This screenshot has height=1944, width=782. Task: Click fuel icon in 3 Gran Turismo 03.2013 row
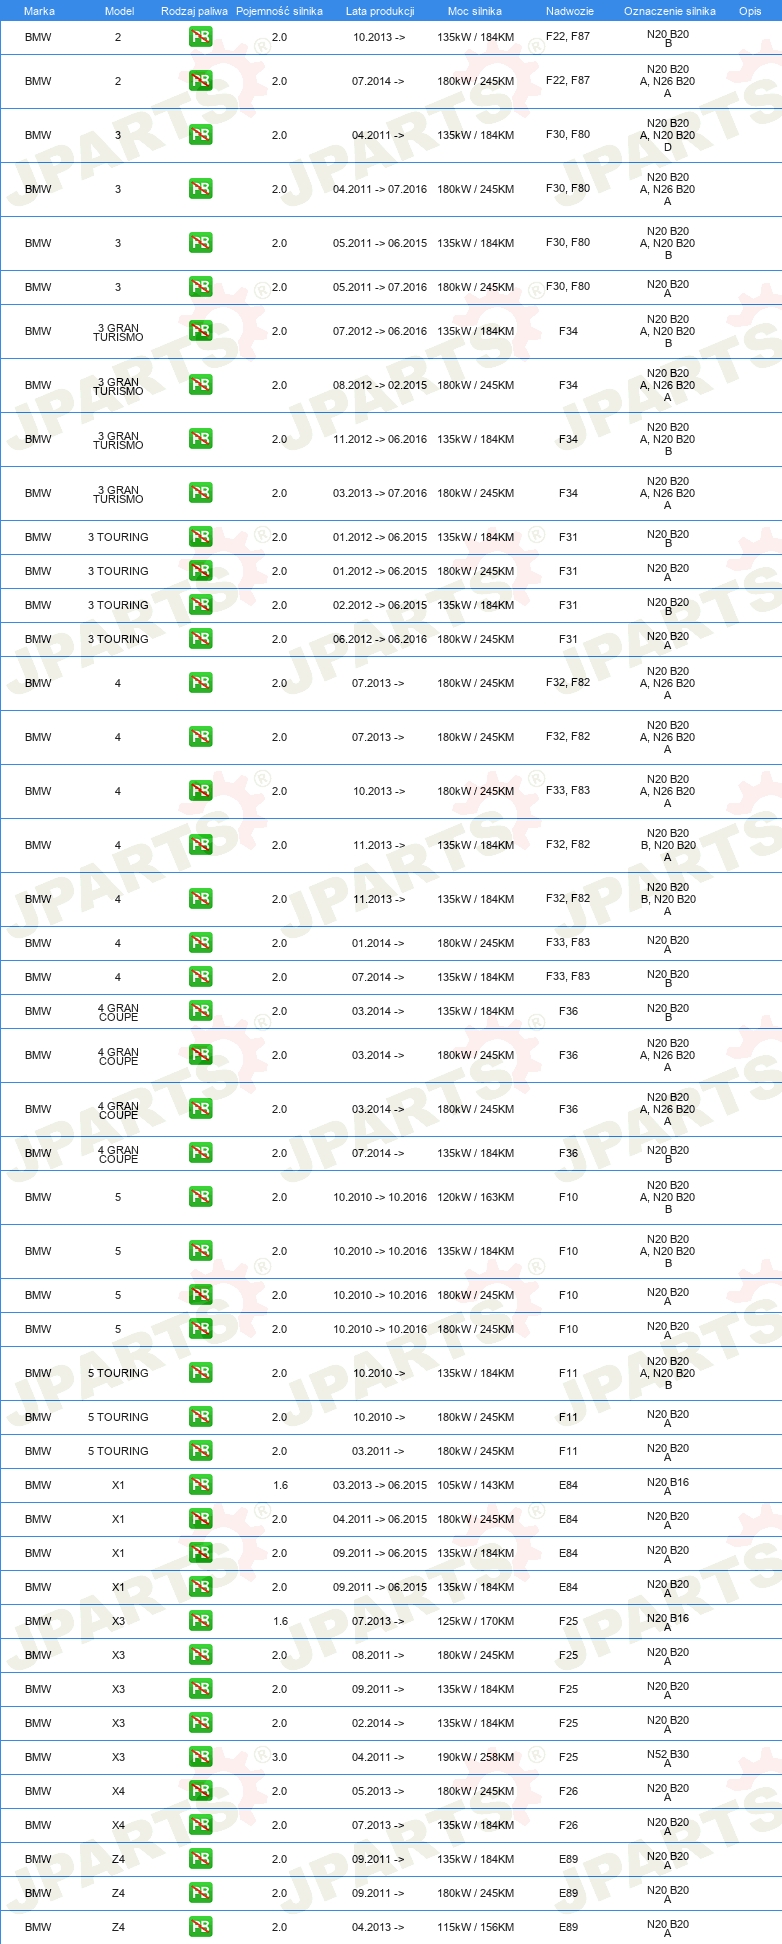(x=200, y=493)
